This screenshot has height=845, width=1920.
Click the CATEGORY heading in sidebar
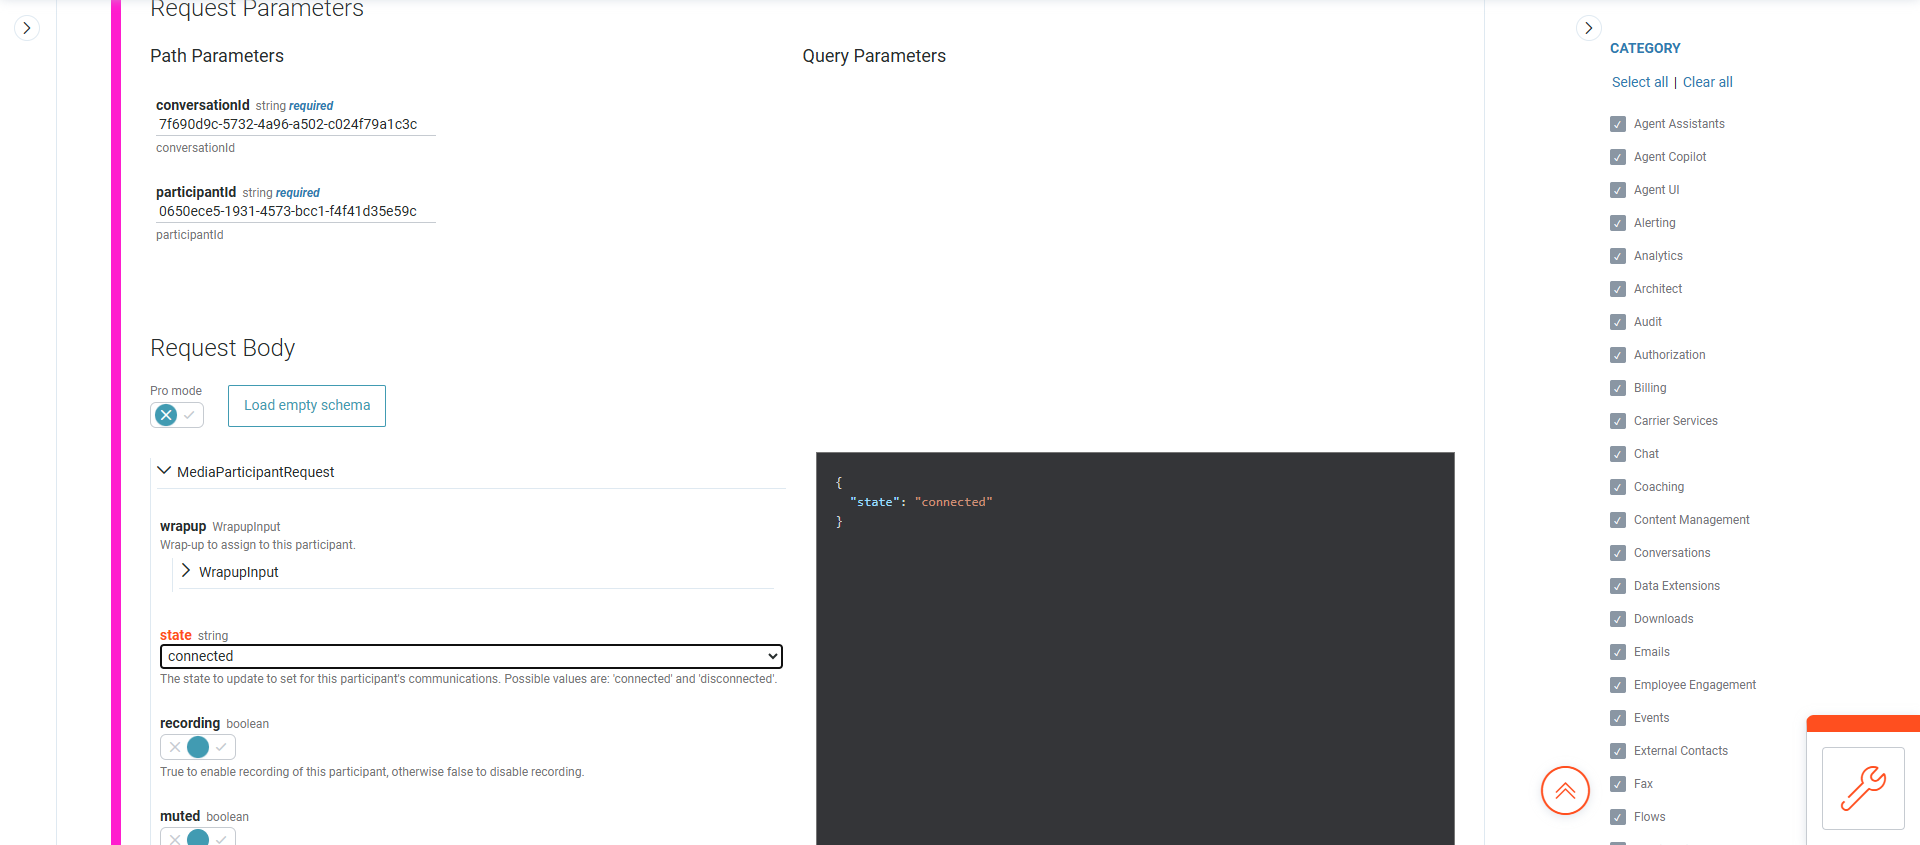tap(1645, 48)
